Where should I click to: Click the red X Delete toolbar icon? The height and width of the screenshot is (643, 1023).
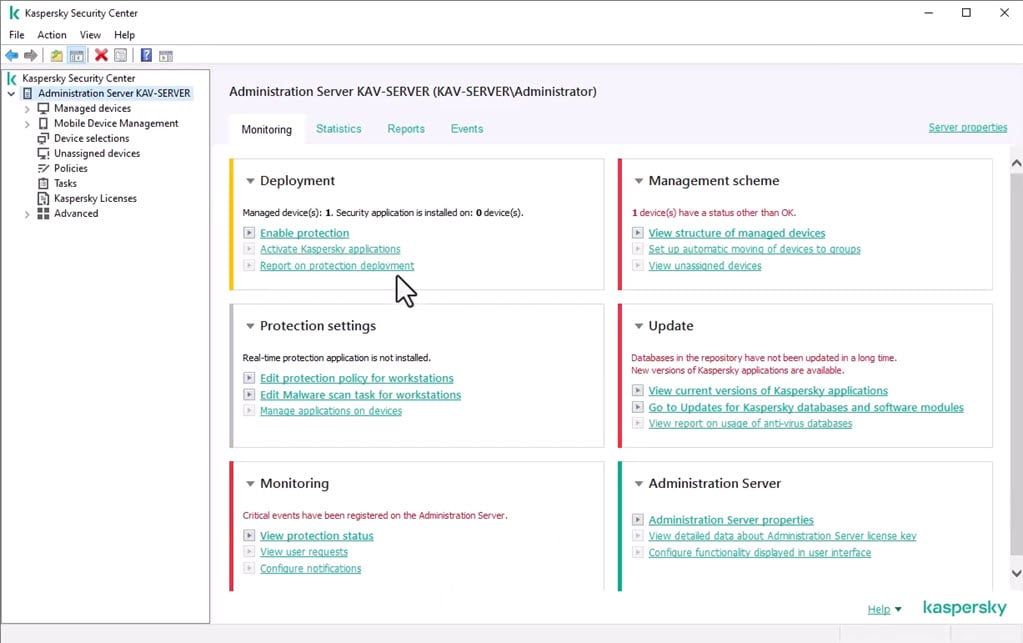click(101, 56)
